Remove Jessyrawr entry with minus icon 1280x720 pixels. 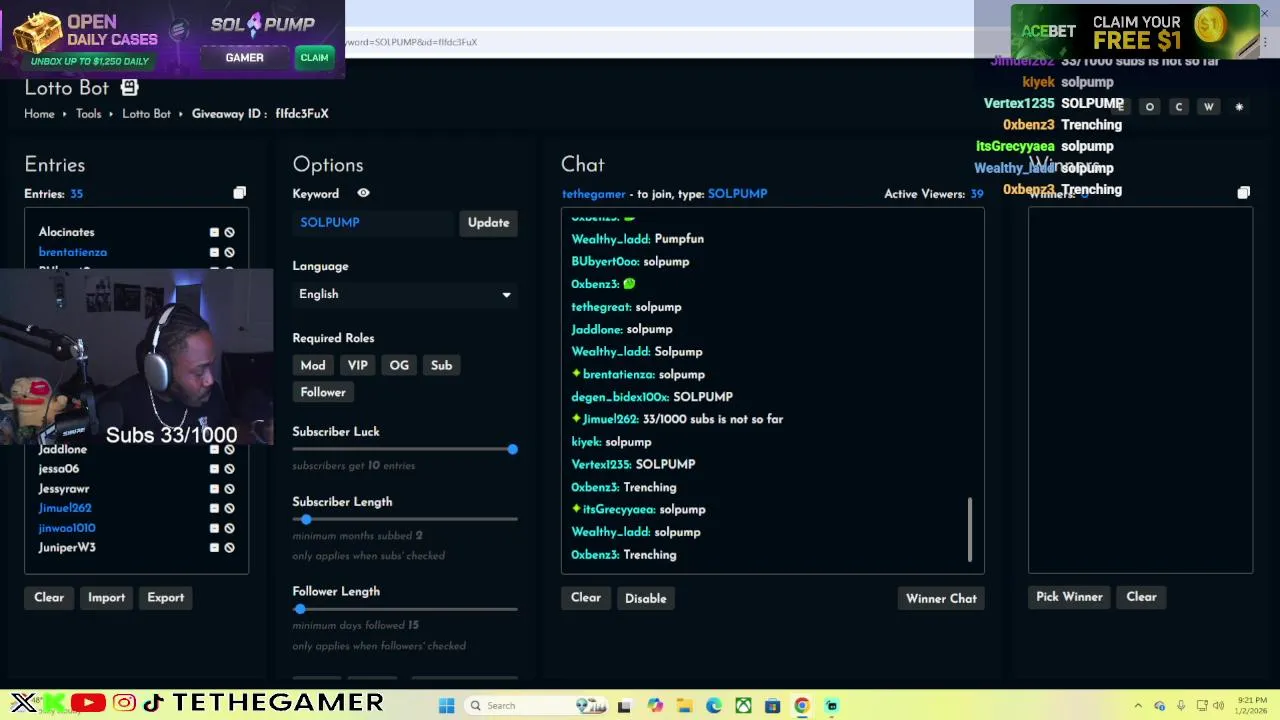click(214, 489)
